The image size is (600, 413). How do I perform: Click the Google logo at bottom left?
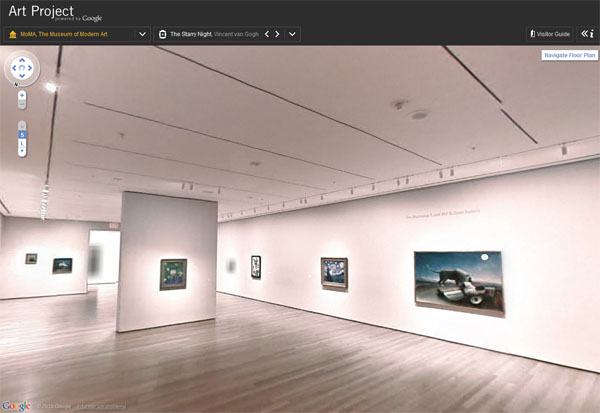click(x=16, y=406)
